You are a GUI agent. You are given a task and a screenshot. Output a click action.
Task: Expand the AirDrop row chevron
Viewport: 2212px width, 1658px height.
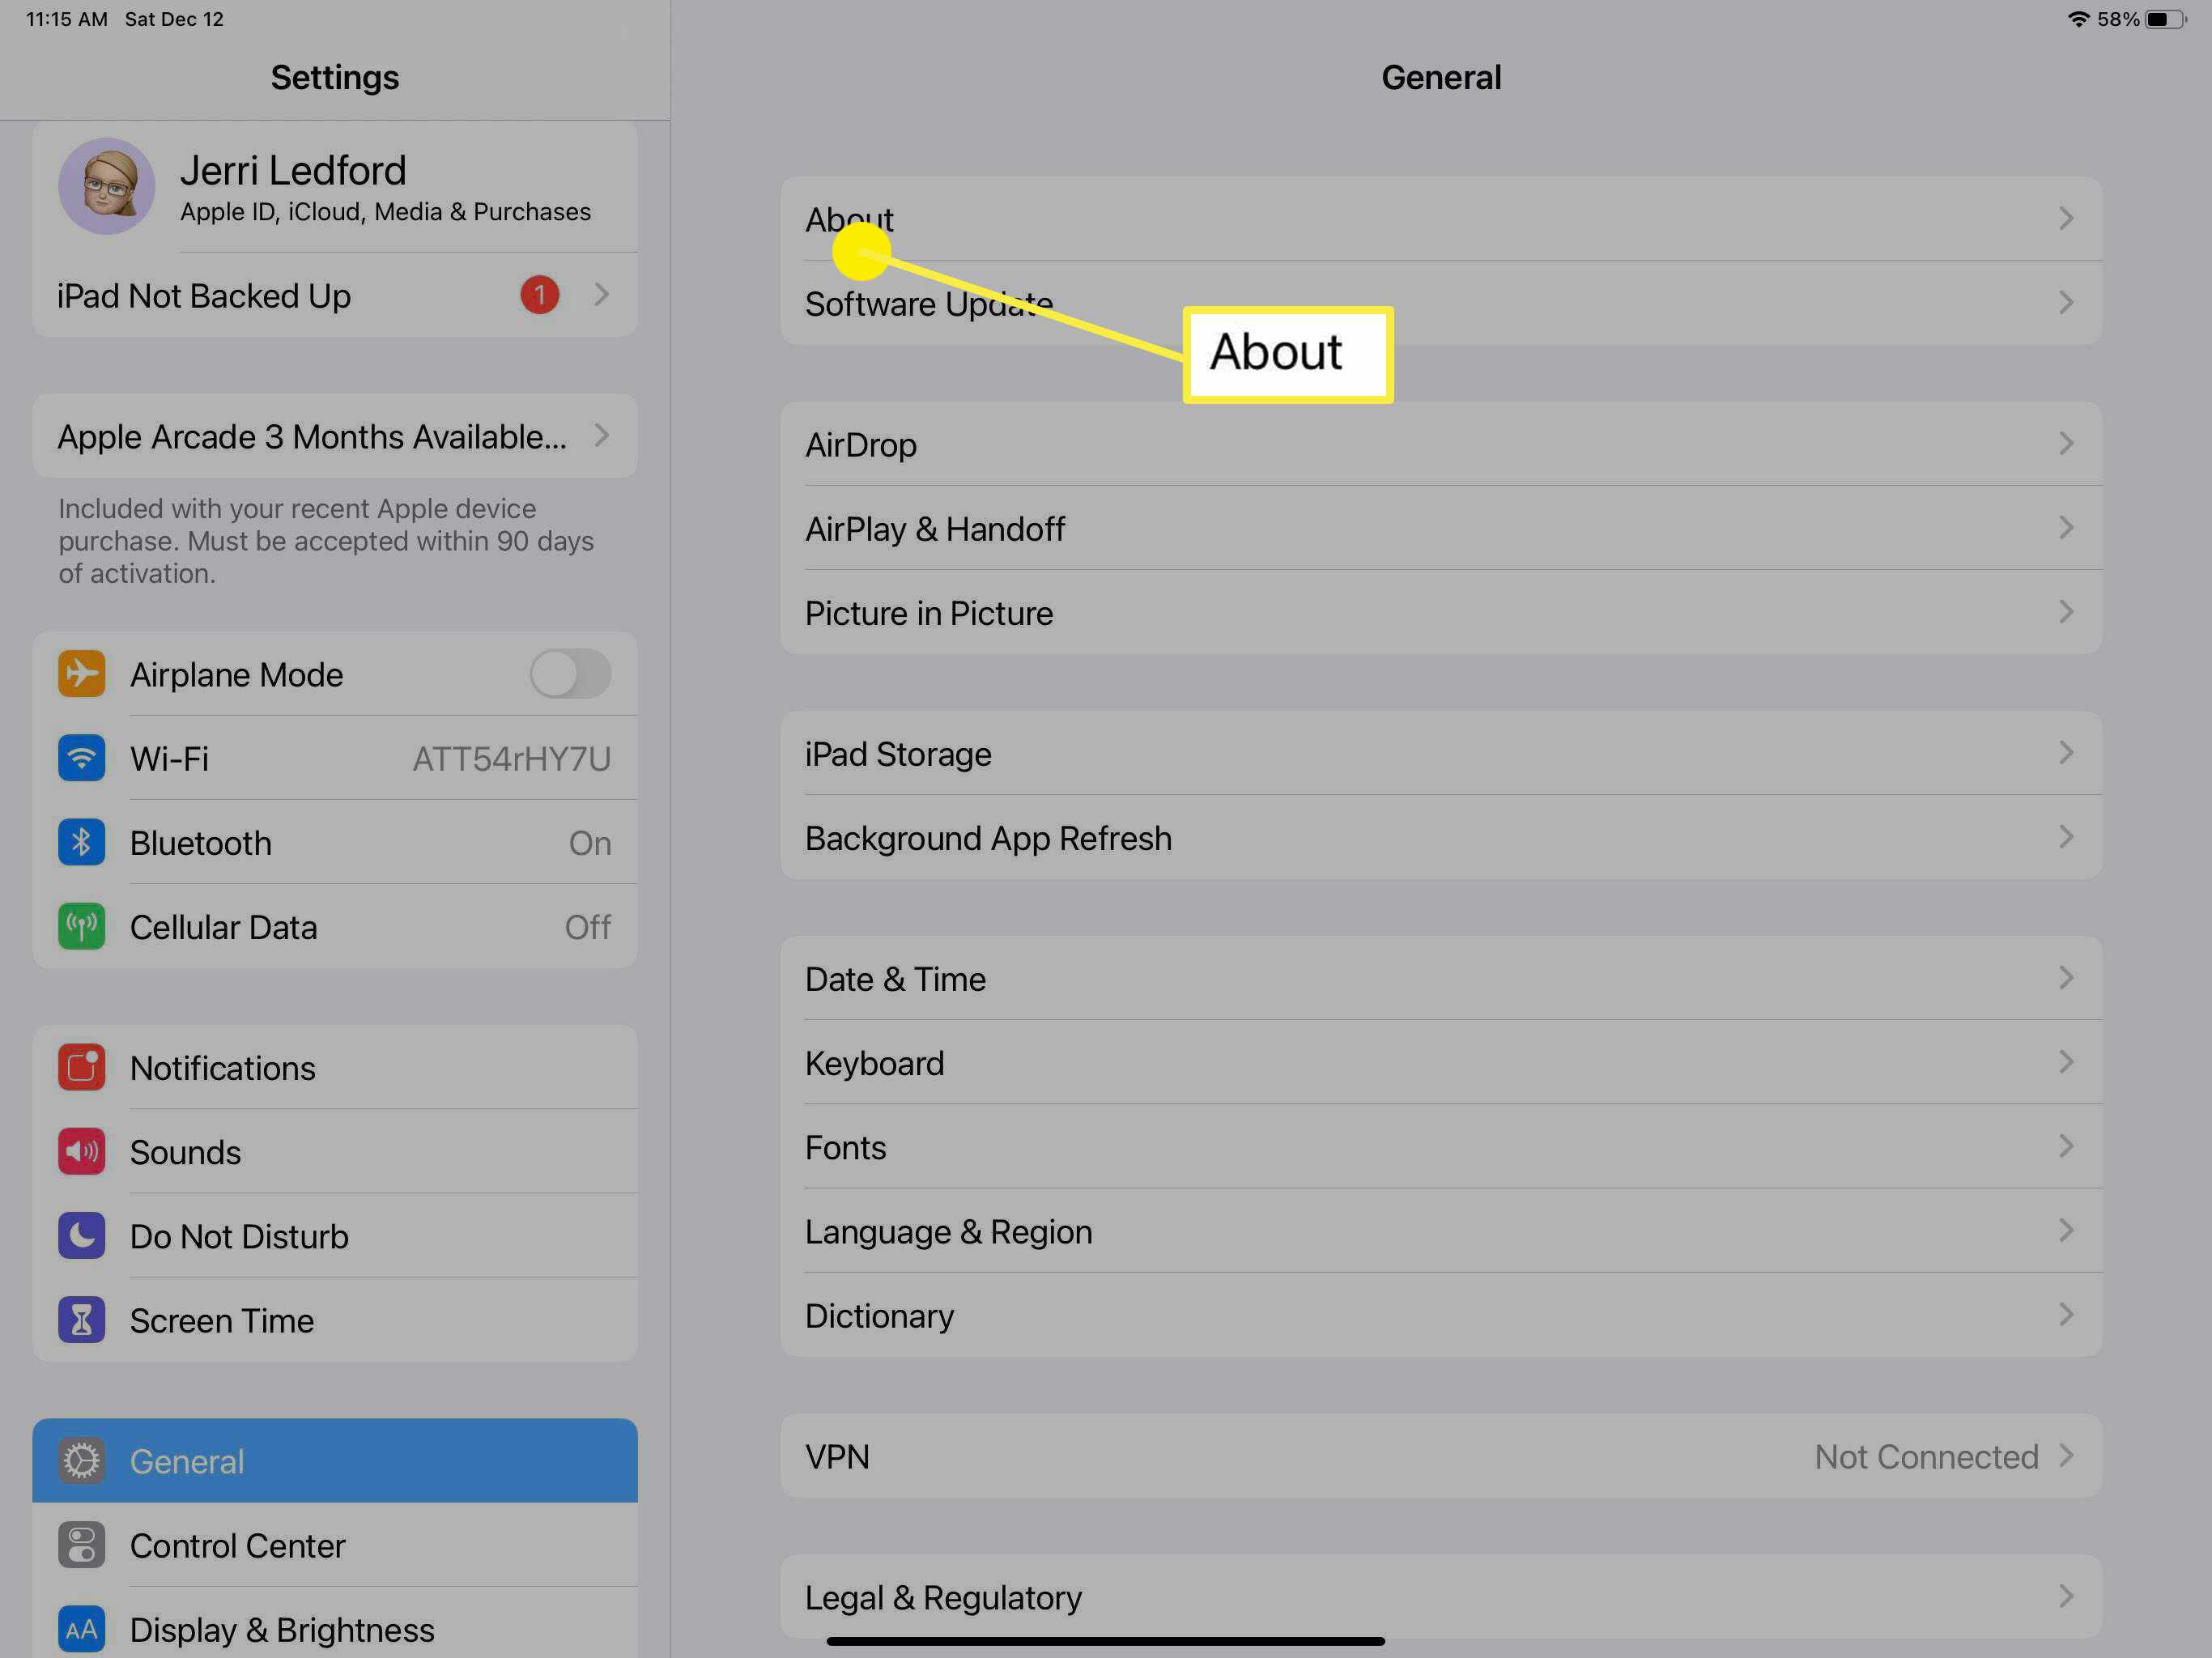point(2066,443)
